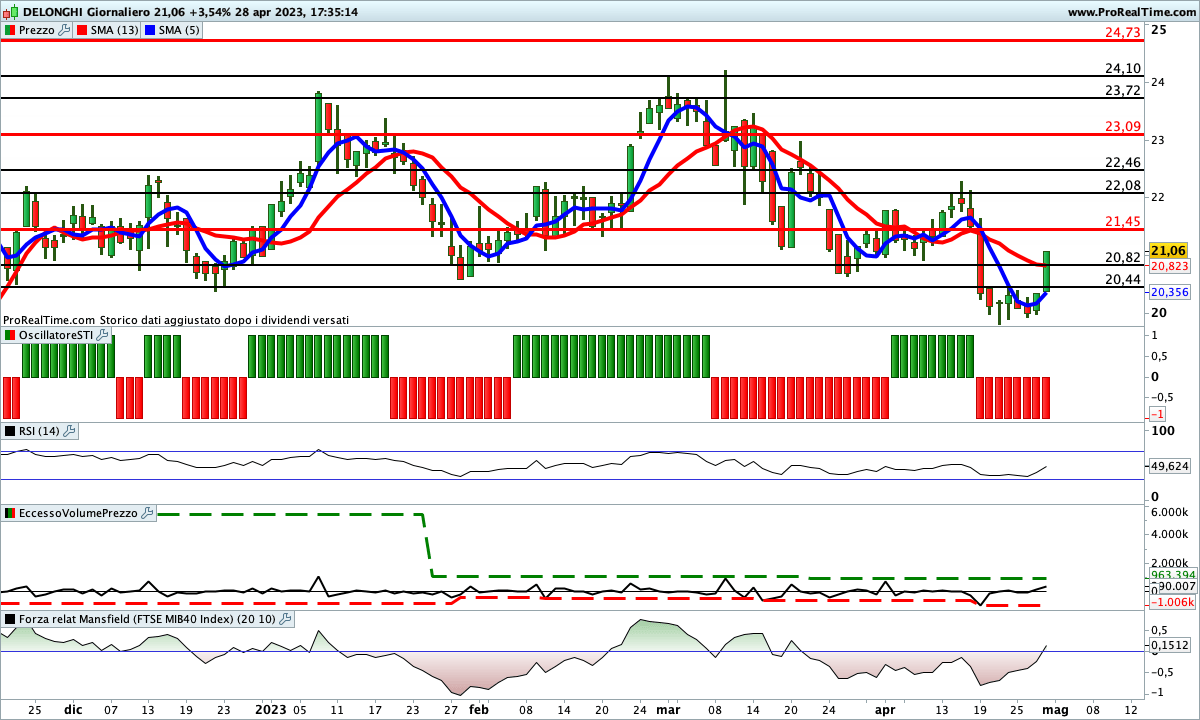This screenshot has height=720, width=1200.
Task: Click the RSI (14) wrench icon
Action: [x=69, y=431]
